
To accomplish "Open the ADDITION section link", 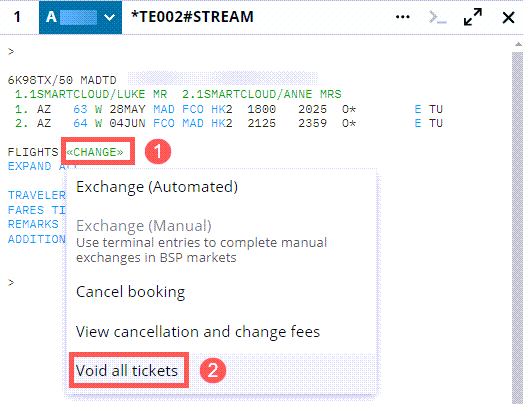I will coord(37,239).
